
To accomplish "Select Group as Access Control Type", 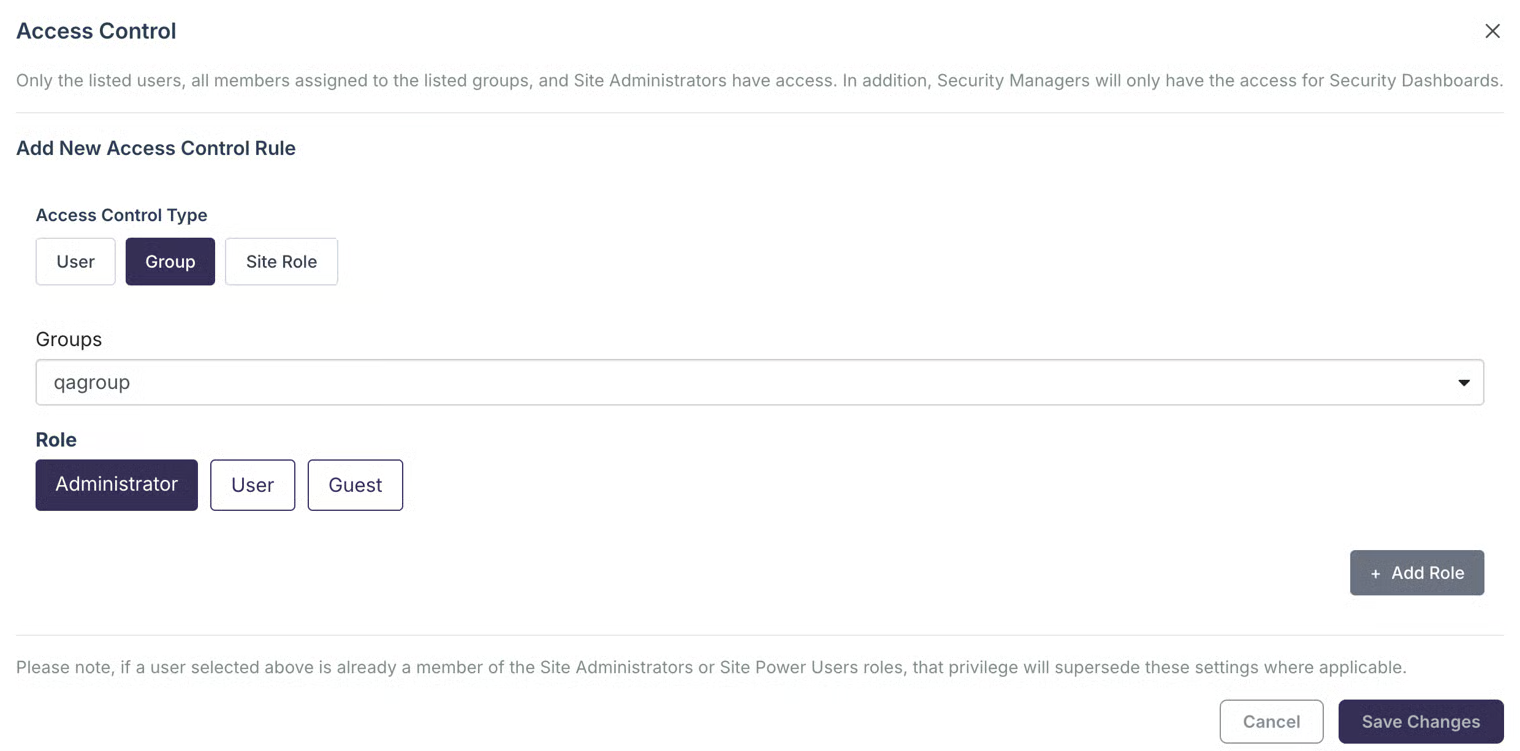I will click(x=170, y=262).
